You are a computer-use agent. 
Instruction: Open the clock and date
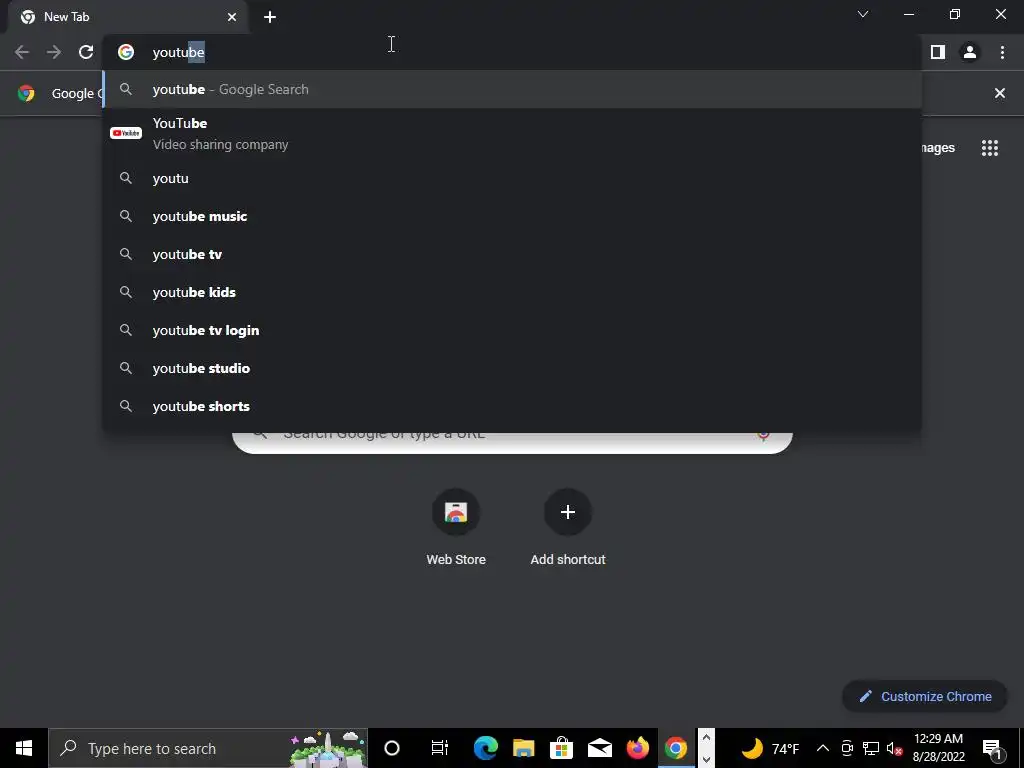pyautogui.click(x=938, y=748)
